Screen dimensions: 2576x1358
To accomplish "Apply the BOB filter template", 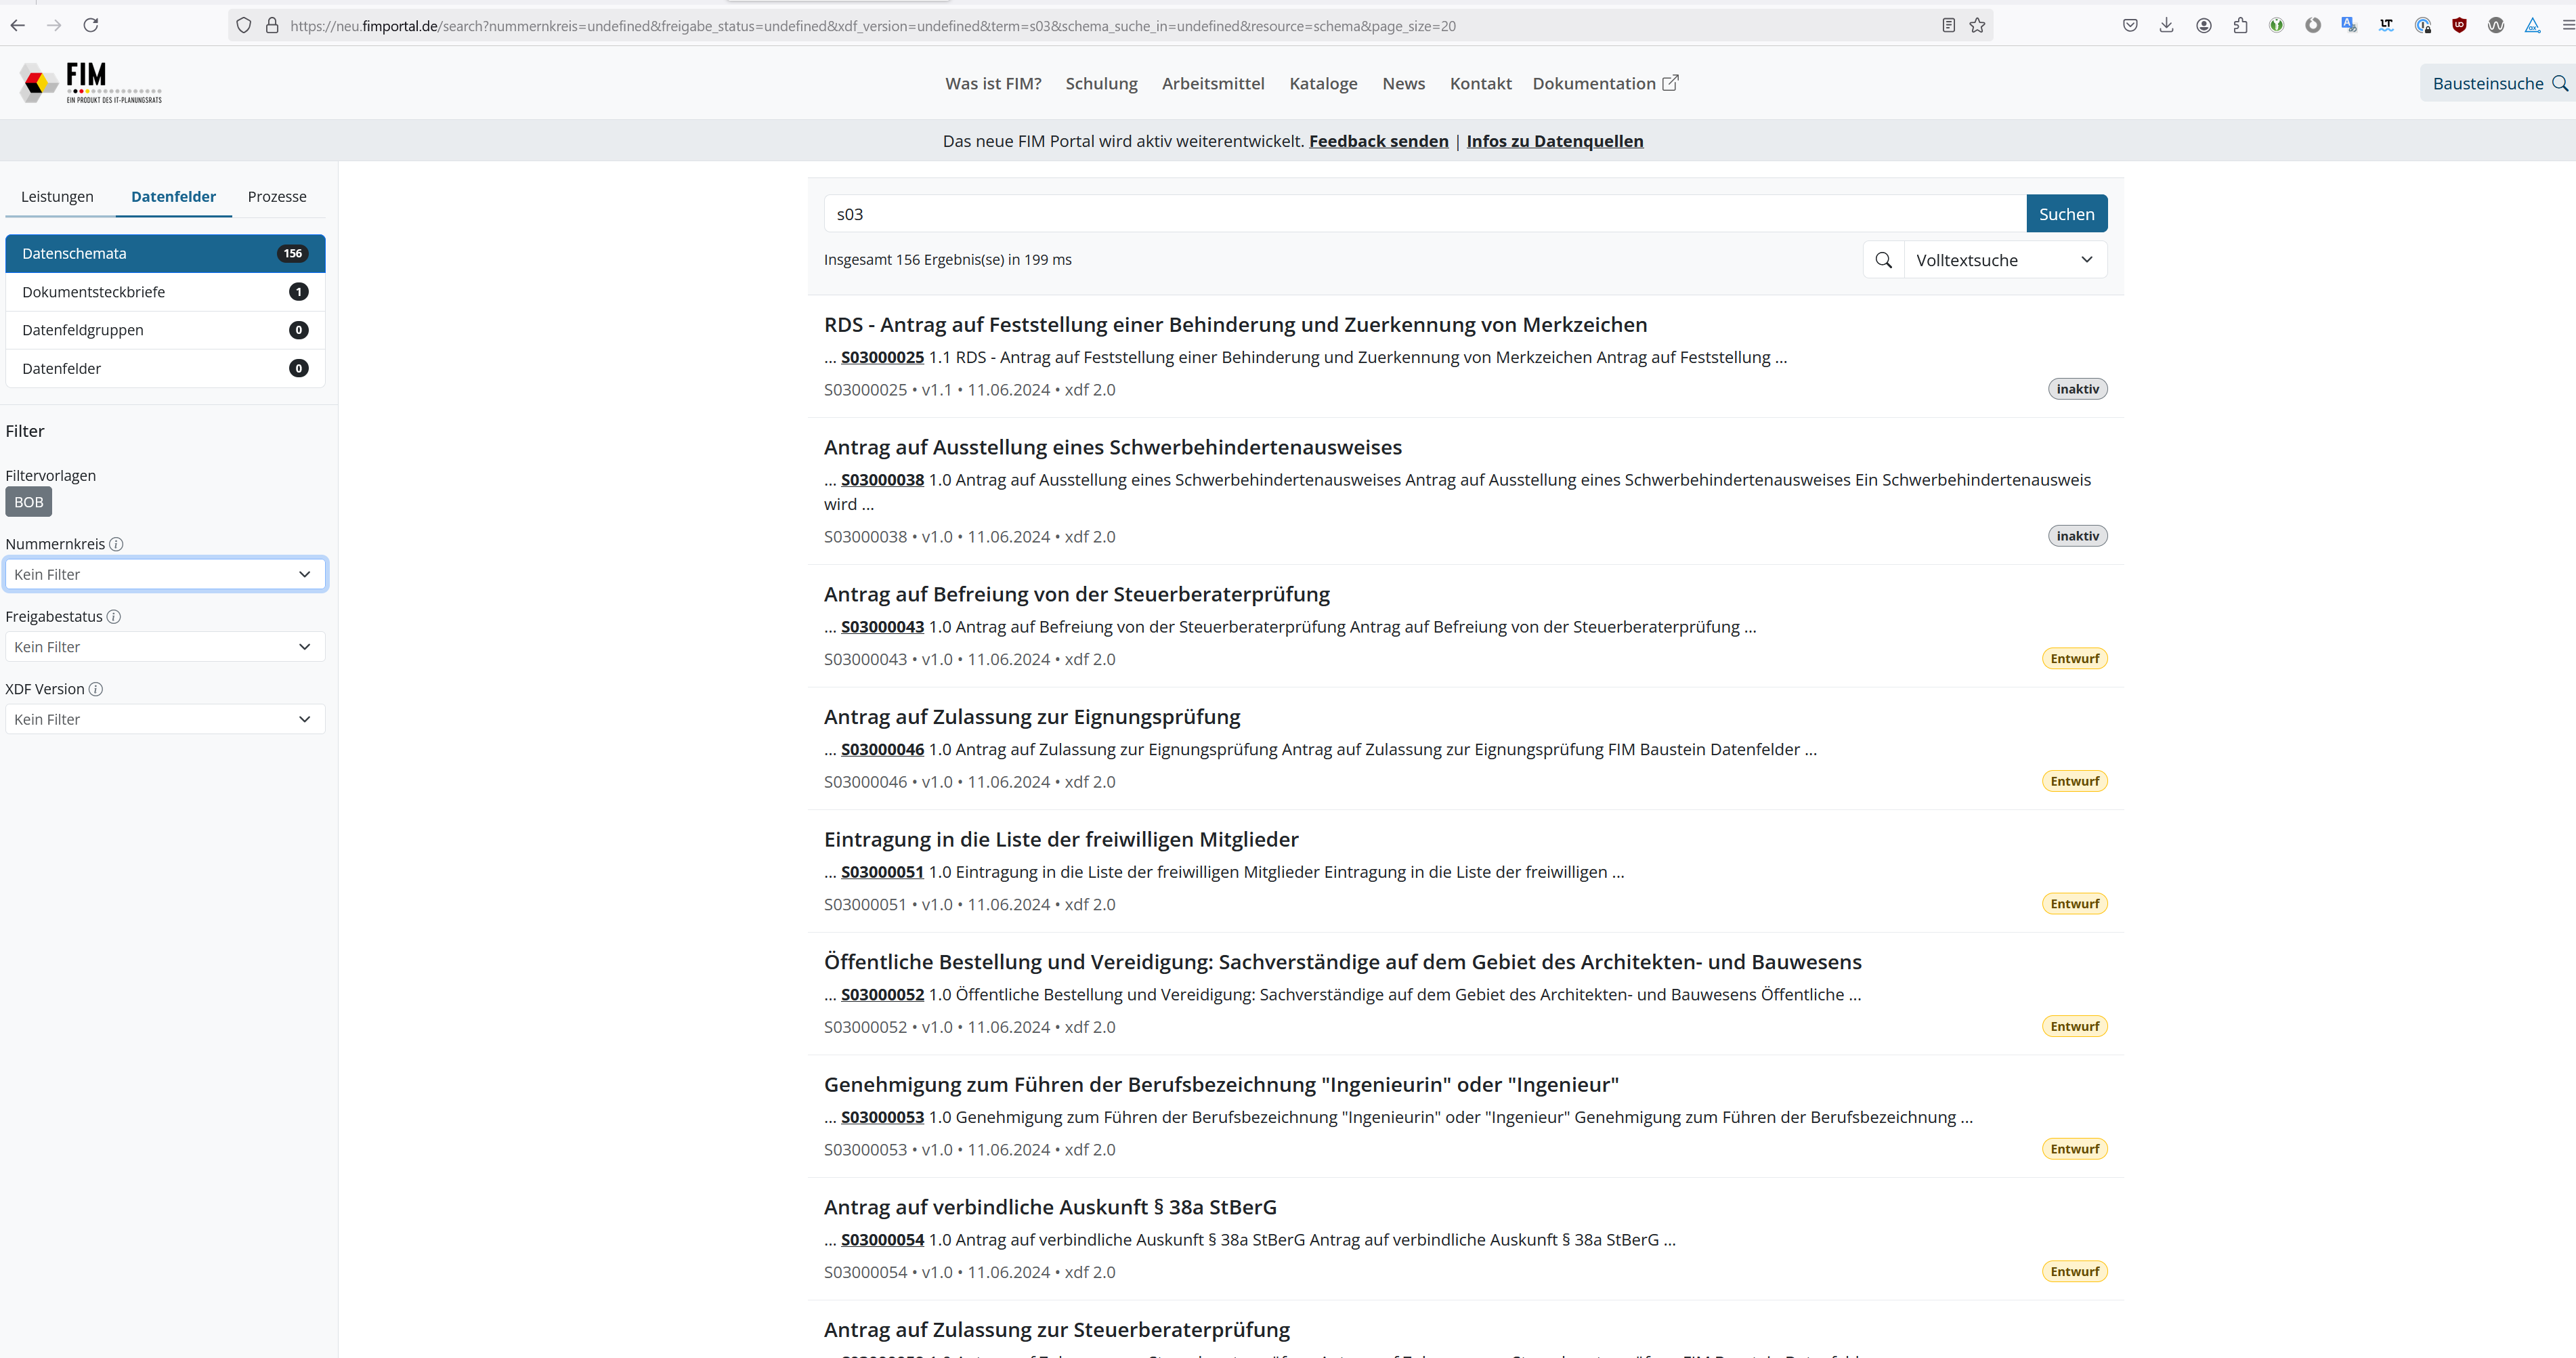I will coord(28,502).
